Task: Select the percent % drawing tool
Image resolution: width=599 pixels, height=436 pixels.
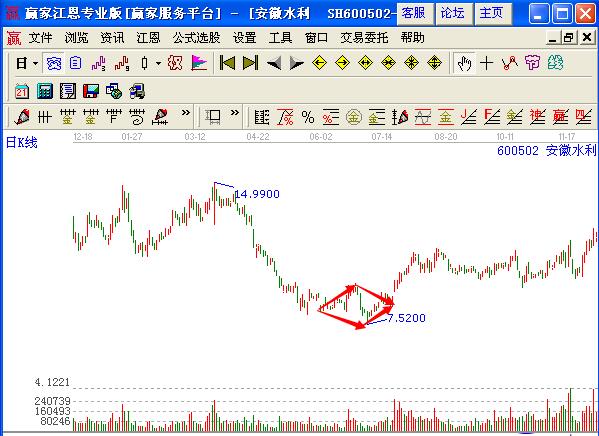Action: [308, 117]
